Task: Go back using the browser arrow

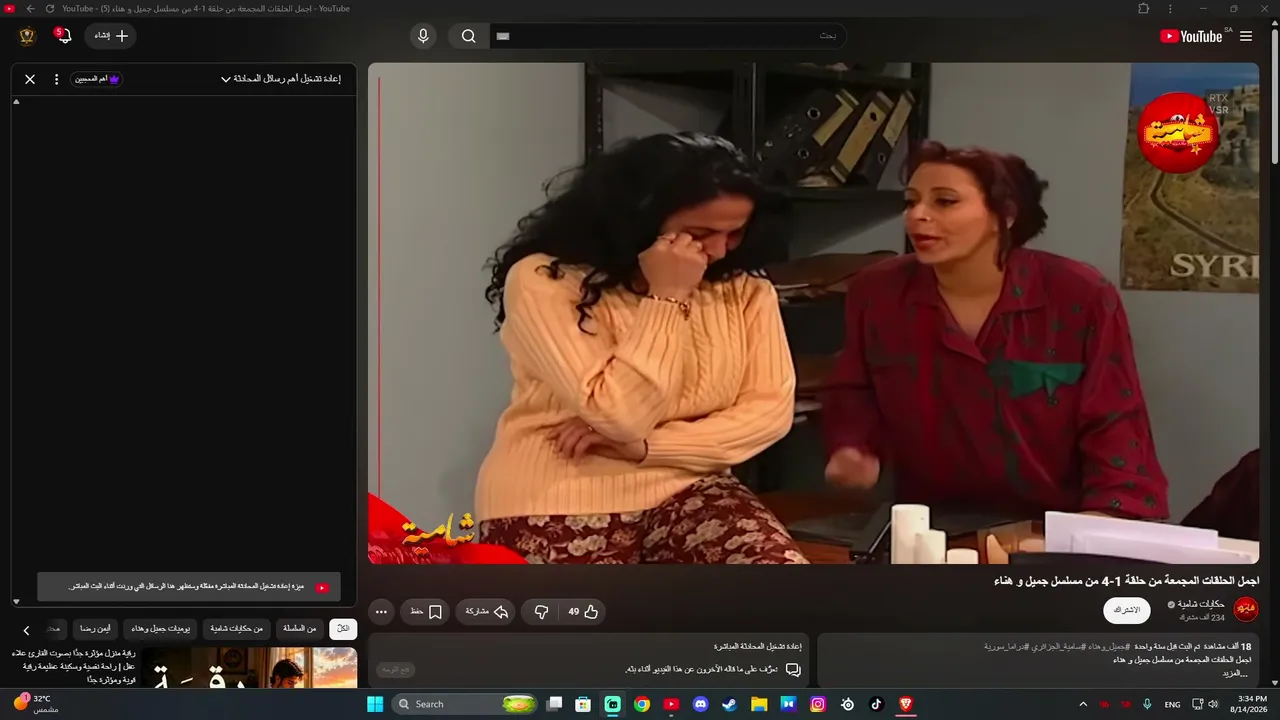Action: pos(30,9)
